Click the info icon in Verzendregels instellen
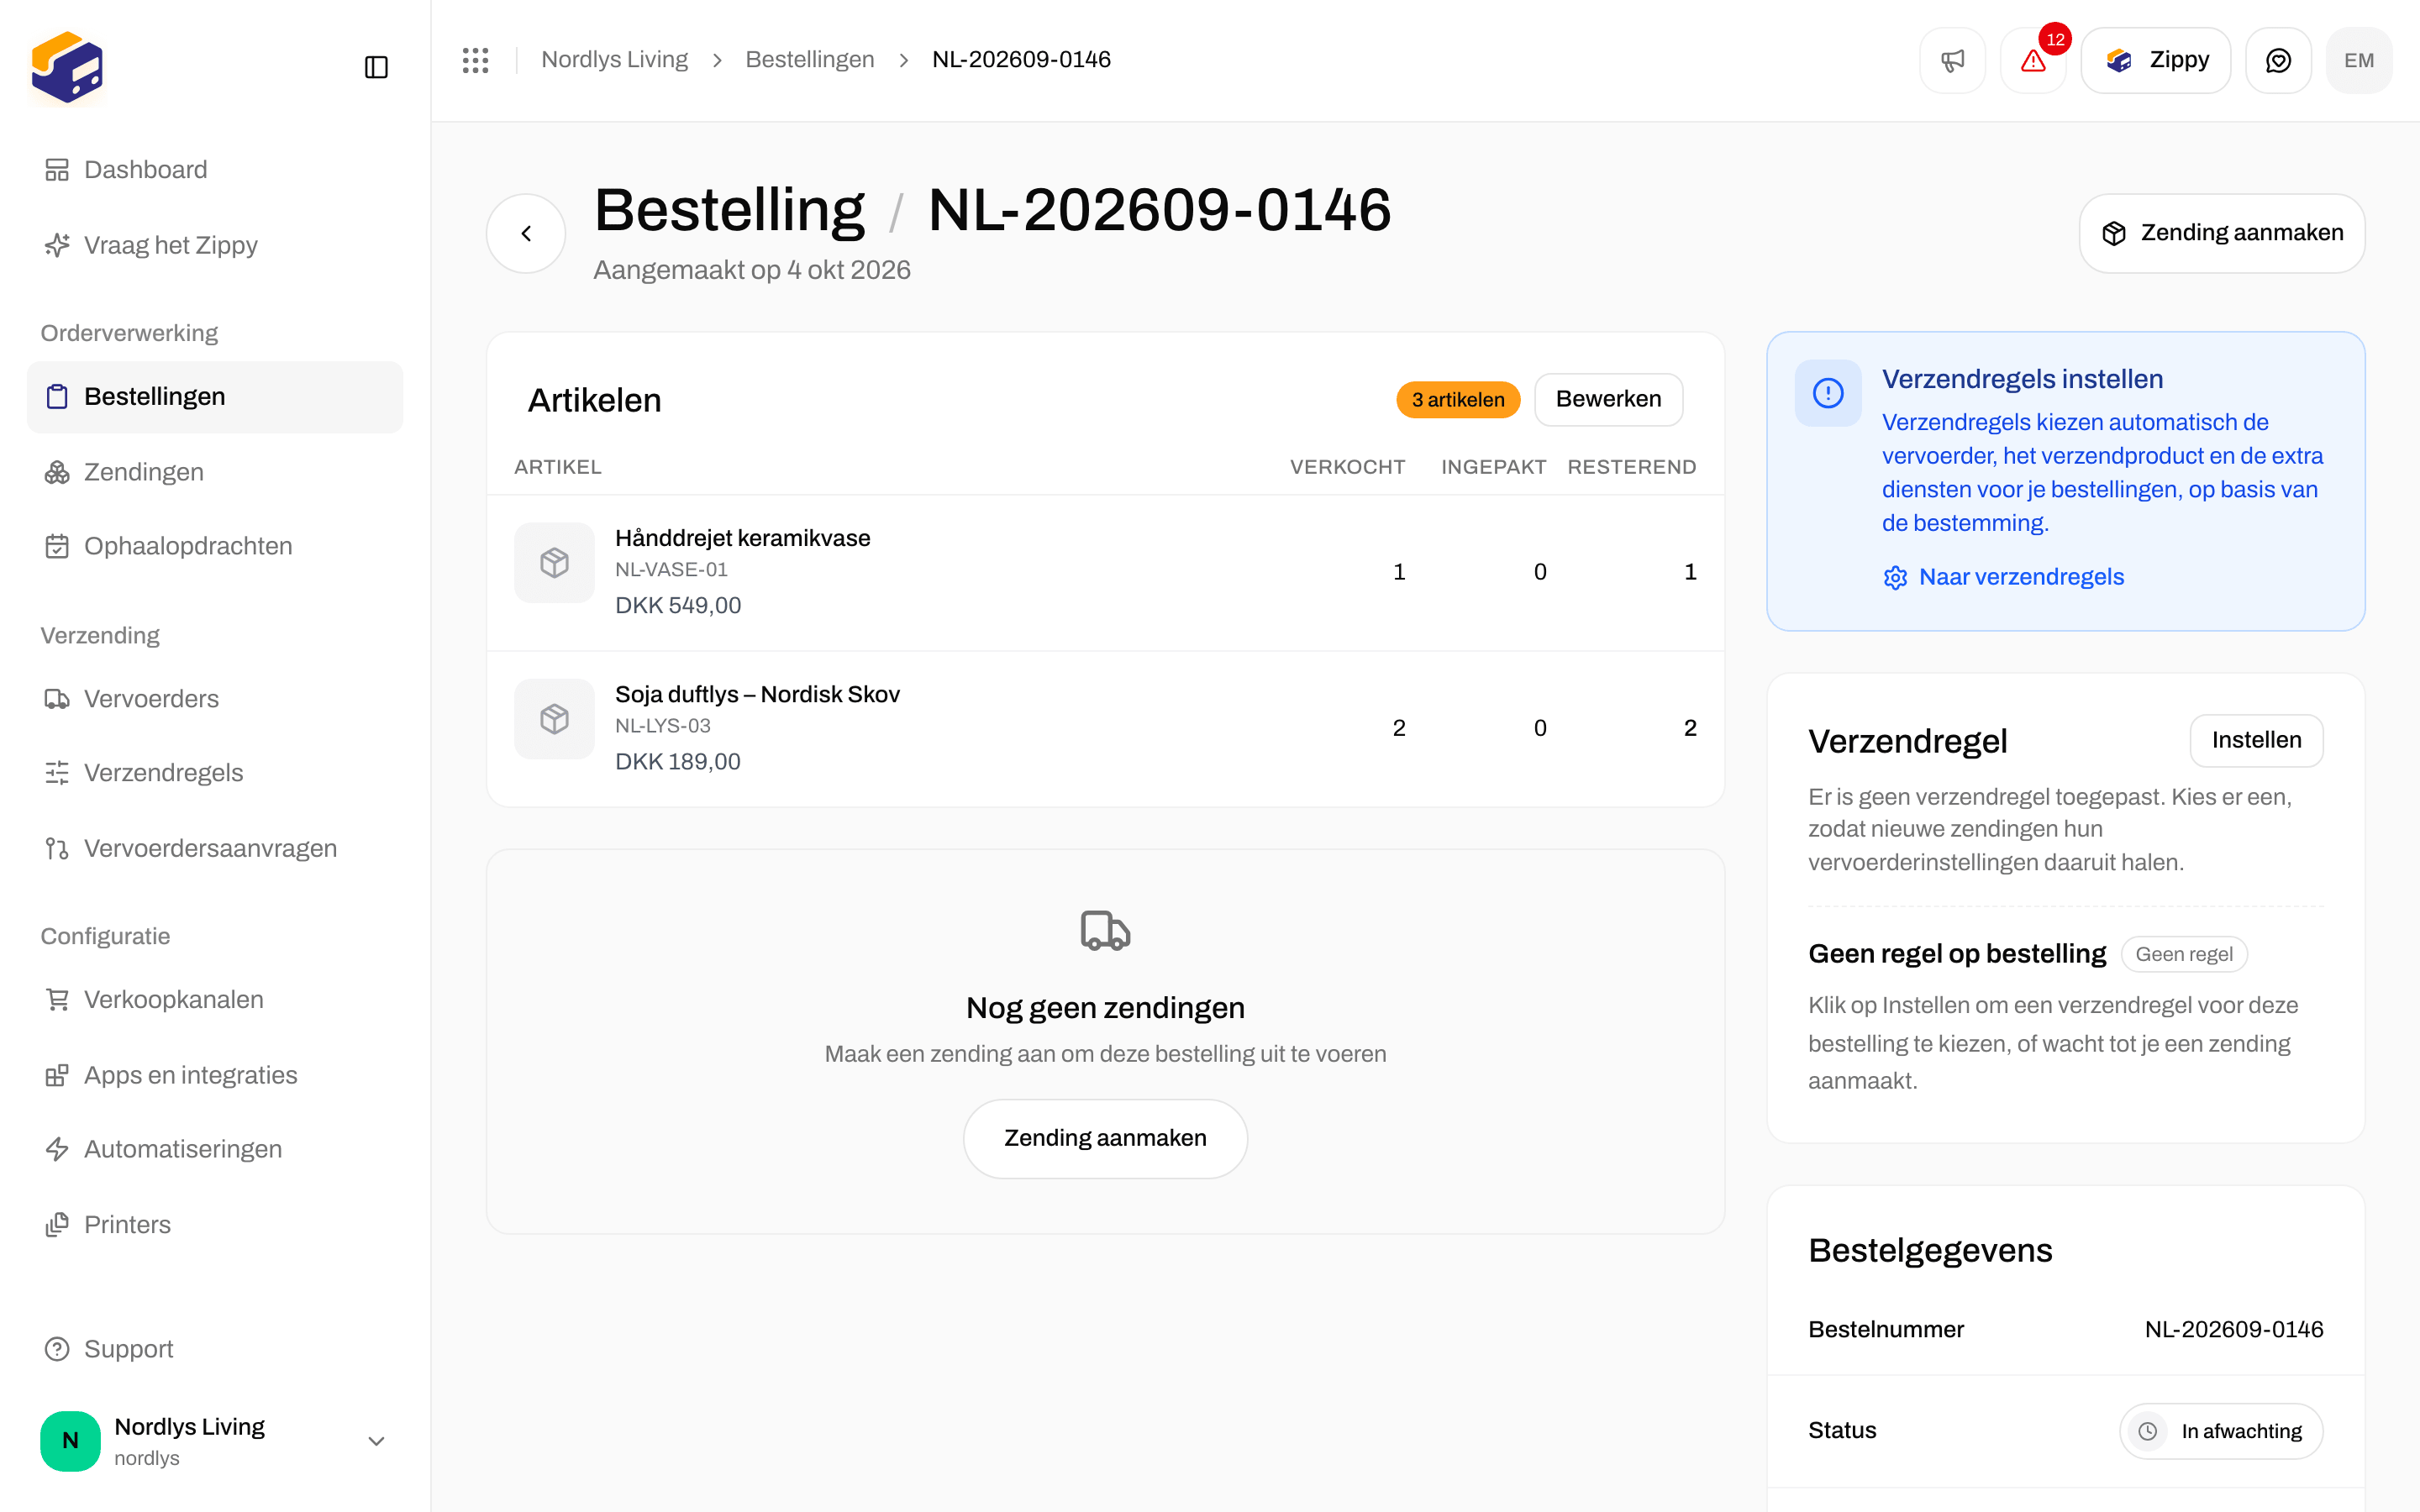This screenshot has width=2420, height=1512. 1828,393
